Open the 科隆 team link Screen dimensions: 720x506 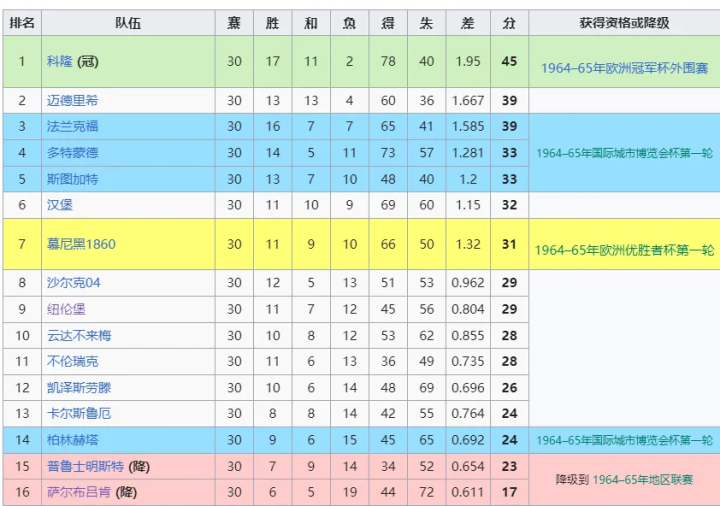point(59,62)
